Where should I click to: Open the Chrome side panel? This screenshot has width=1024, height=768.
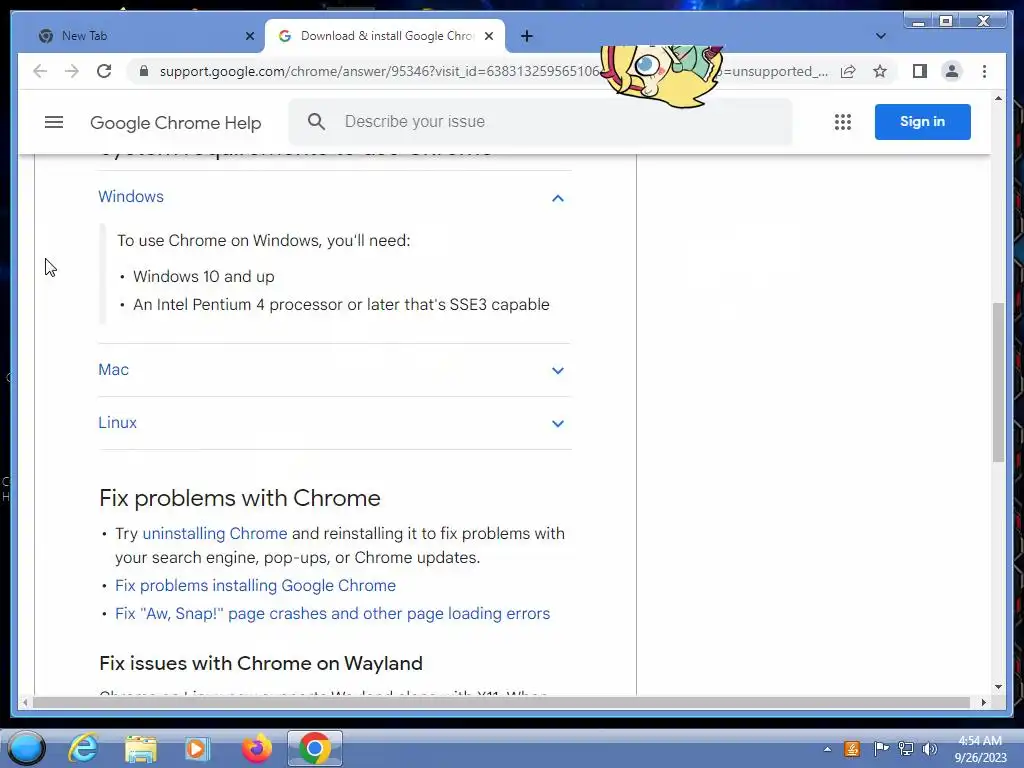pos(920,71)
